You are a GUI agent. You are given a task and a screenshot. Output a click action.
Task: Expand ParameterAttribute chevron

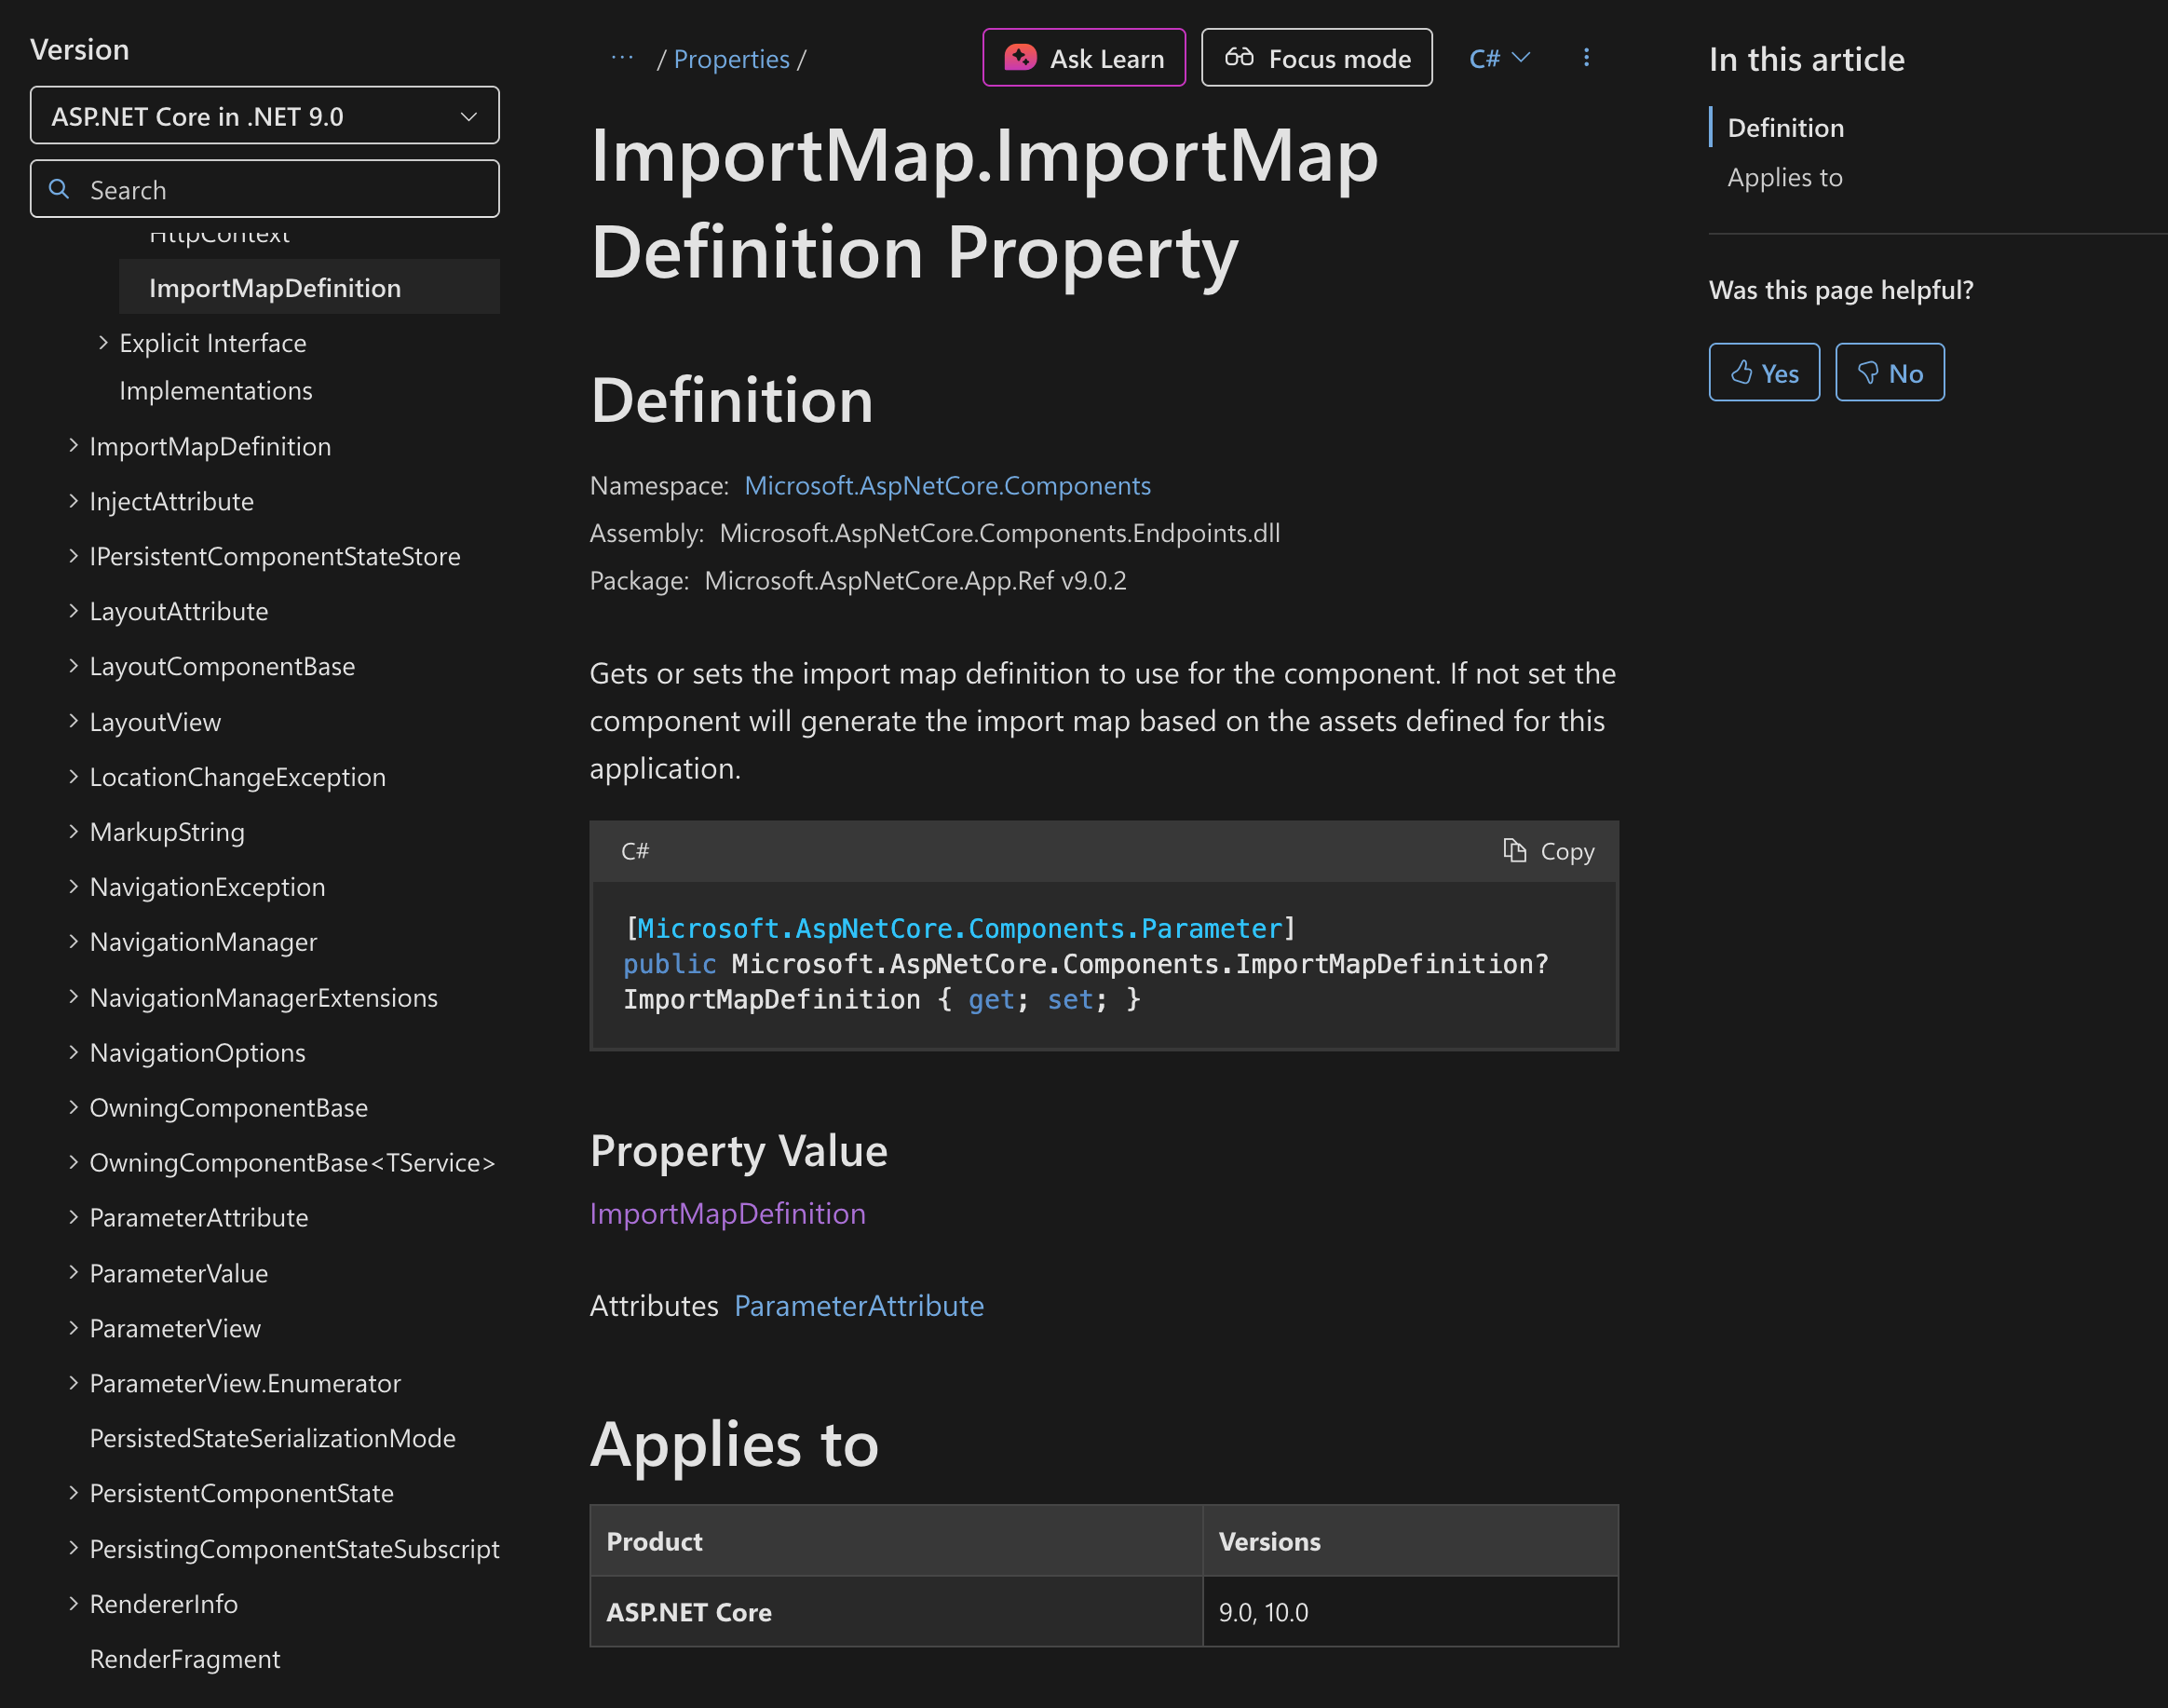pyautogui.click(x=74, y=1218)
